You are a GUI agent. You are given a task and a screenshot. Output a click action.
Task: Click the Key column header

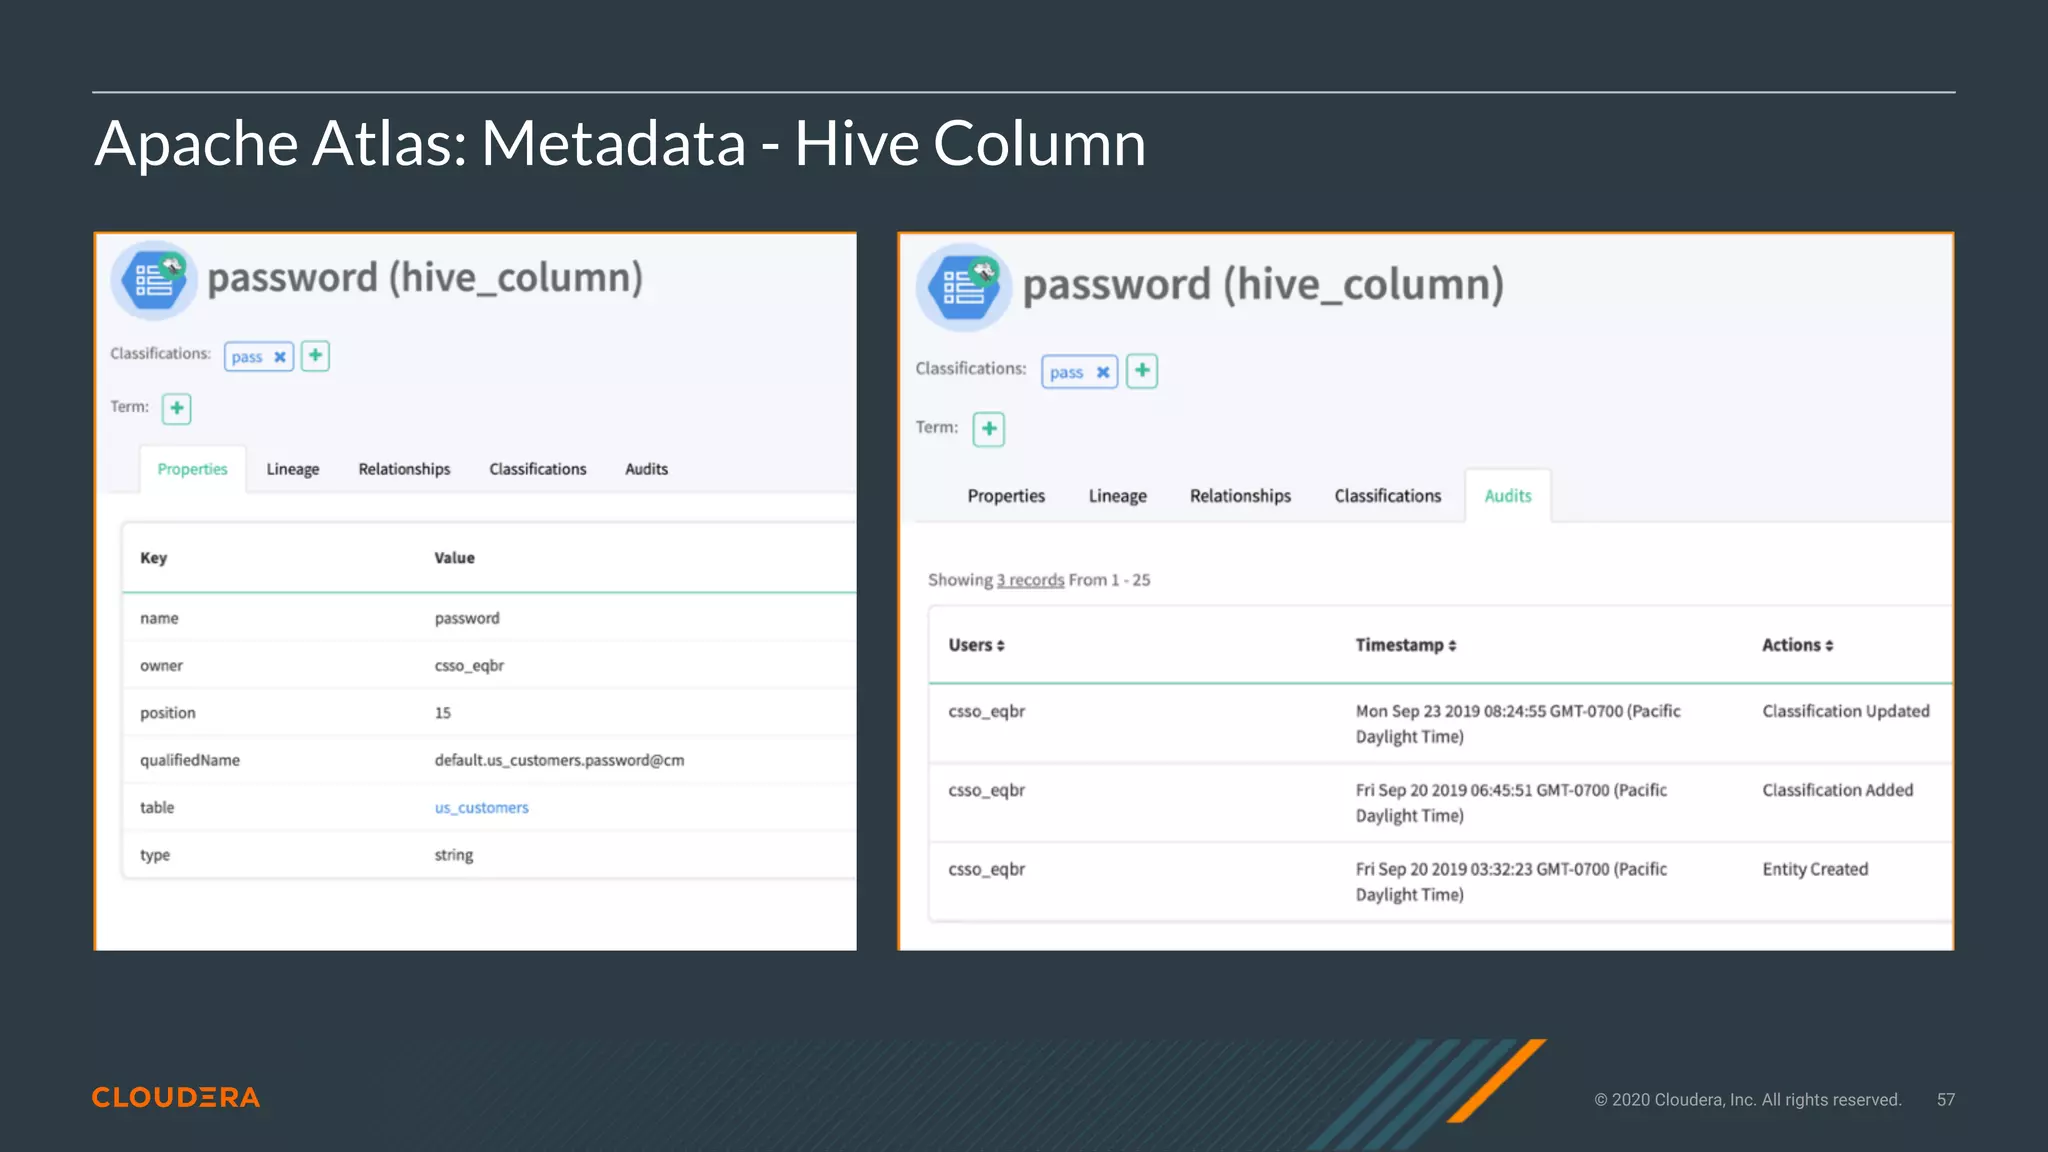point(153,558)
